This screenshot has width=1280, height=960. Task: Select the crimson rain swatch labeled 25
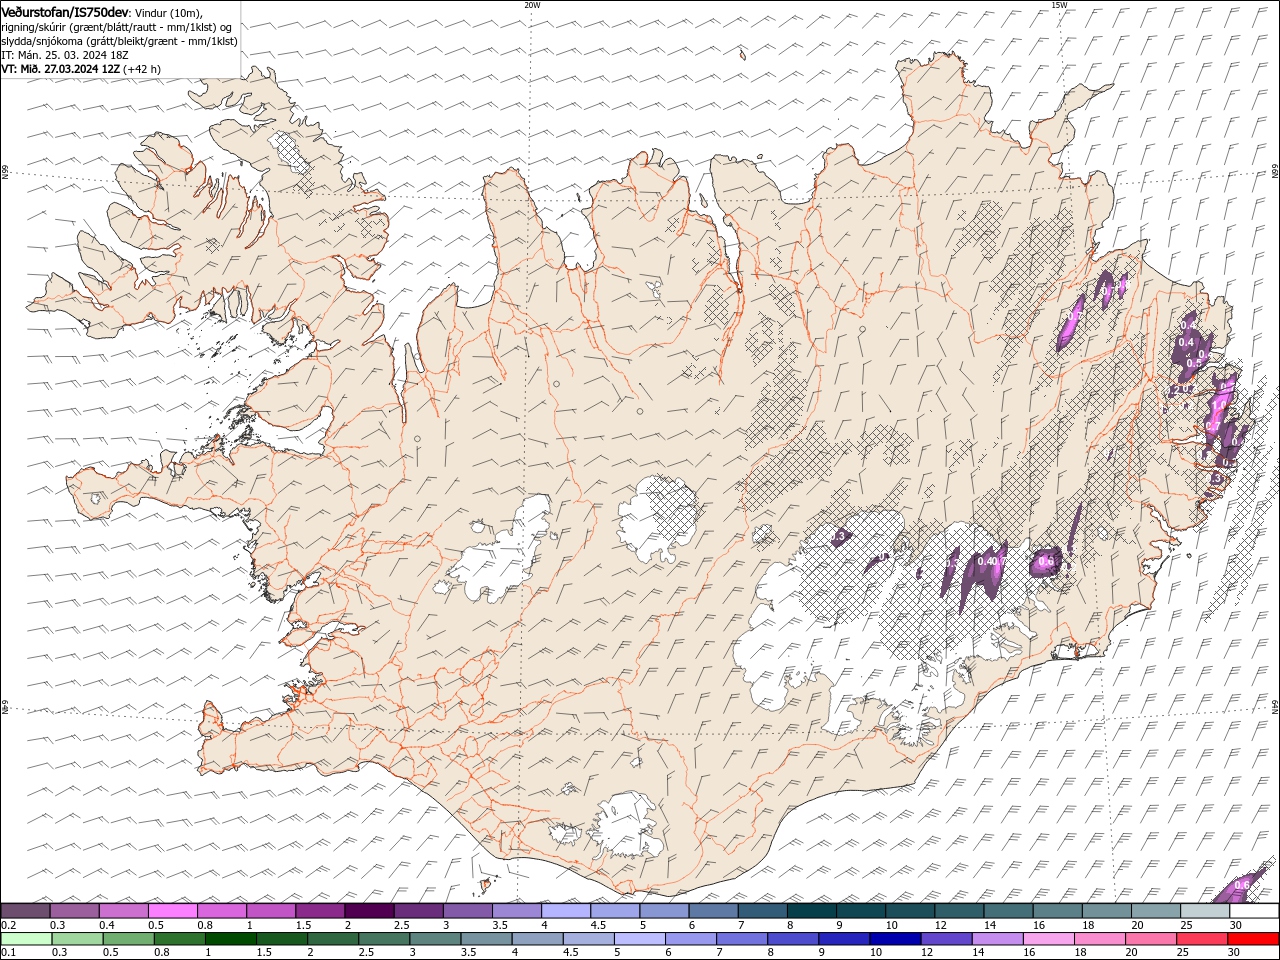tap(1203, 939)
